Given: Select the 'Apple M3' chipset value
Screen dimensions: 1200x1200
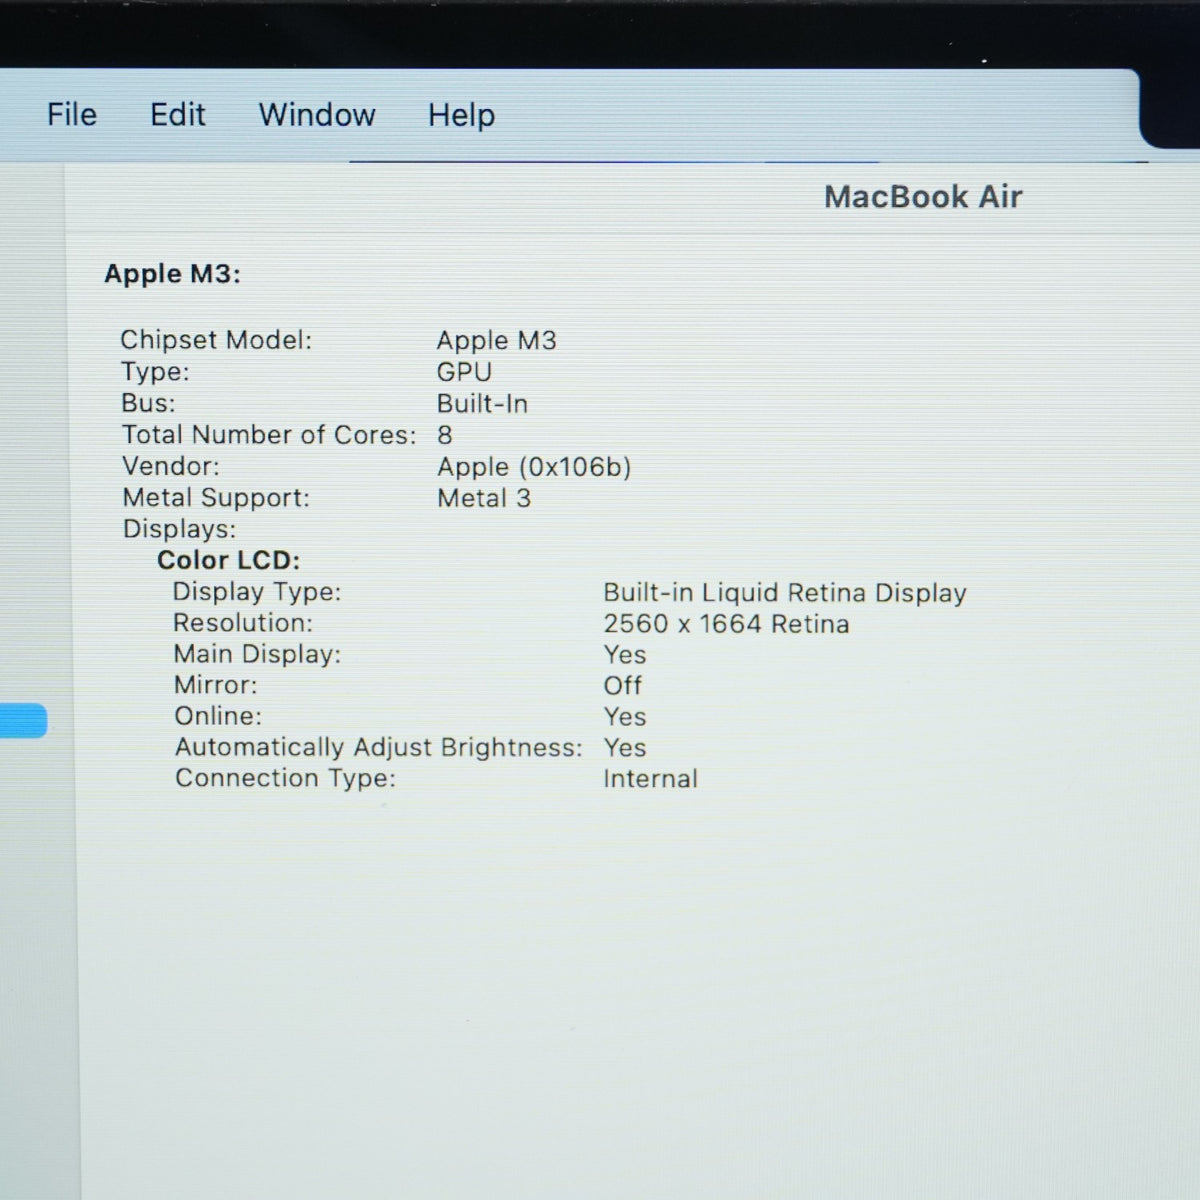Looking at the screenshot, I should [x=496, y=341].
